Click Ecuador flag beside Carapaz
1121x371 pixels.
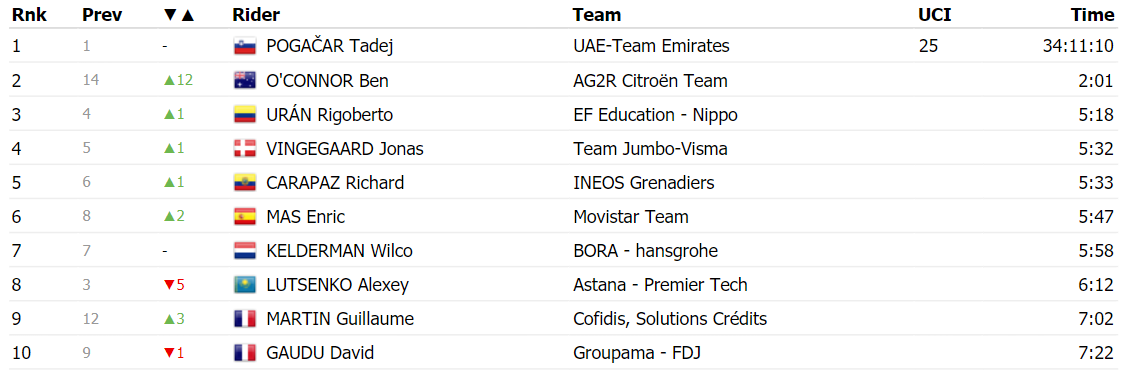245,183
